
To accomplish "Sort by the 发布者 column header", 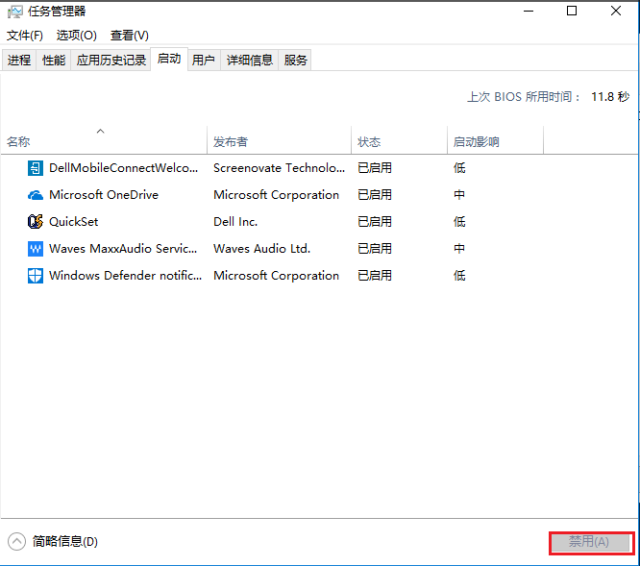I will 279,141.
